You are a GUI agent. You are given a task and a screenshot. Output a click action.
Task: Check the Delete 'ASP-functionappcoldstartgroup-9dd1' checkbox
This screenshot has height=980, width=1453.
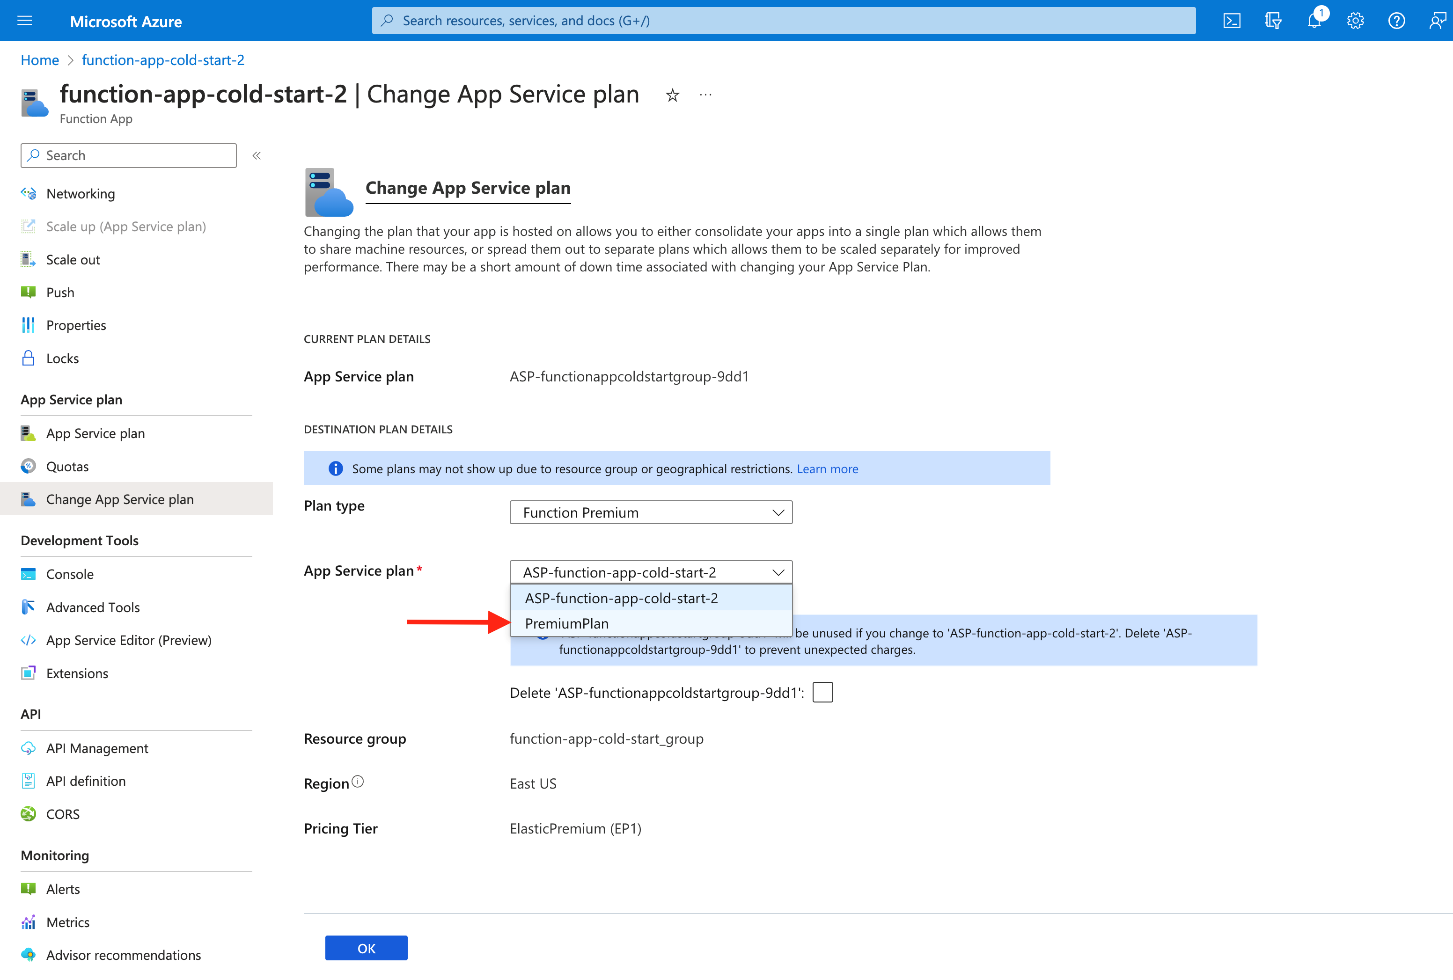822,691
